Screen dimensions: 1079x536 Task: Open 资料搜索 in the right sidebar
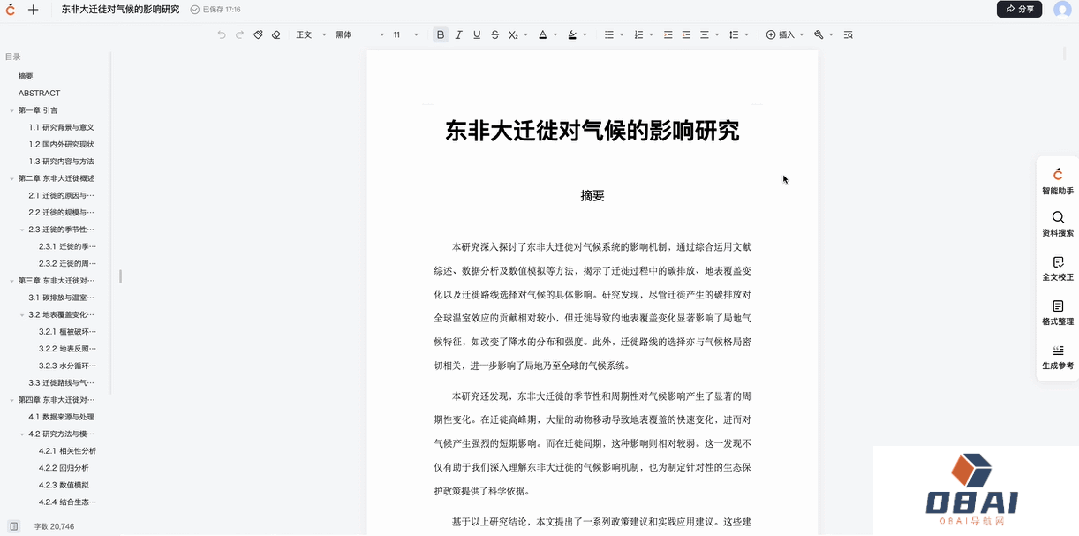[1057, 223]
